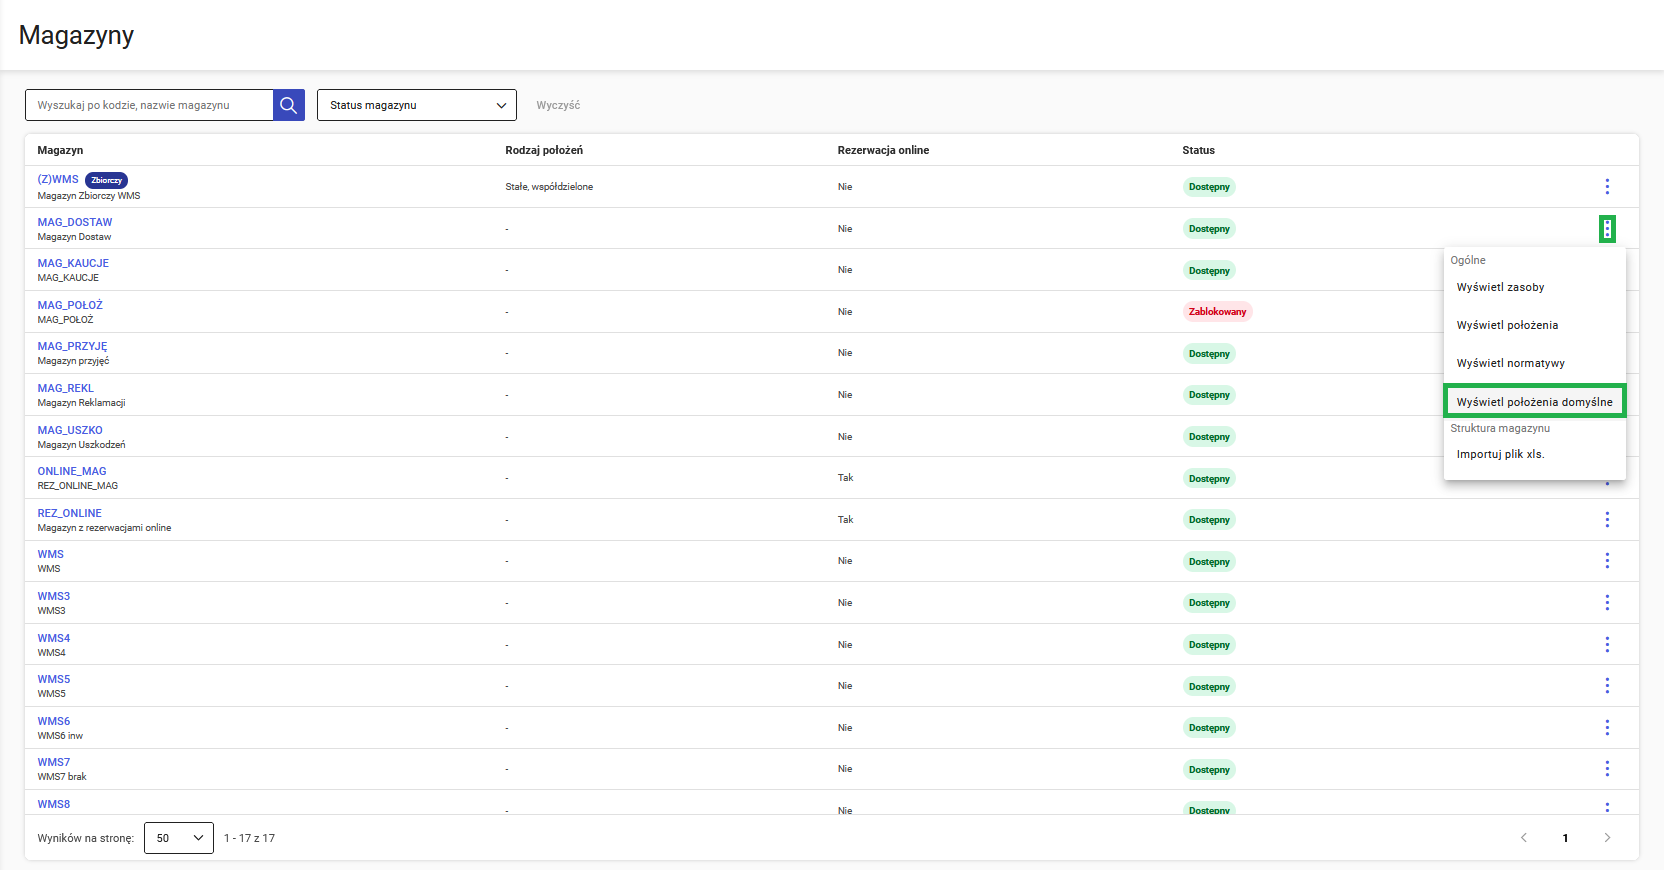The width and height of the screenshot is (1664, 870).
Task: Open three-dot menu for (Z)WMS row
Action: (1607, 187)
